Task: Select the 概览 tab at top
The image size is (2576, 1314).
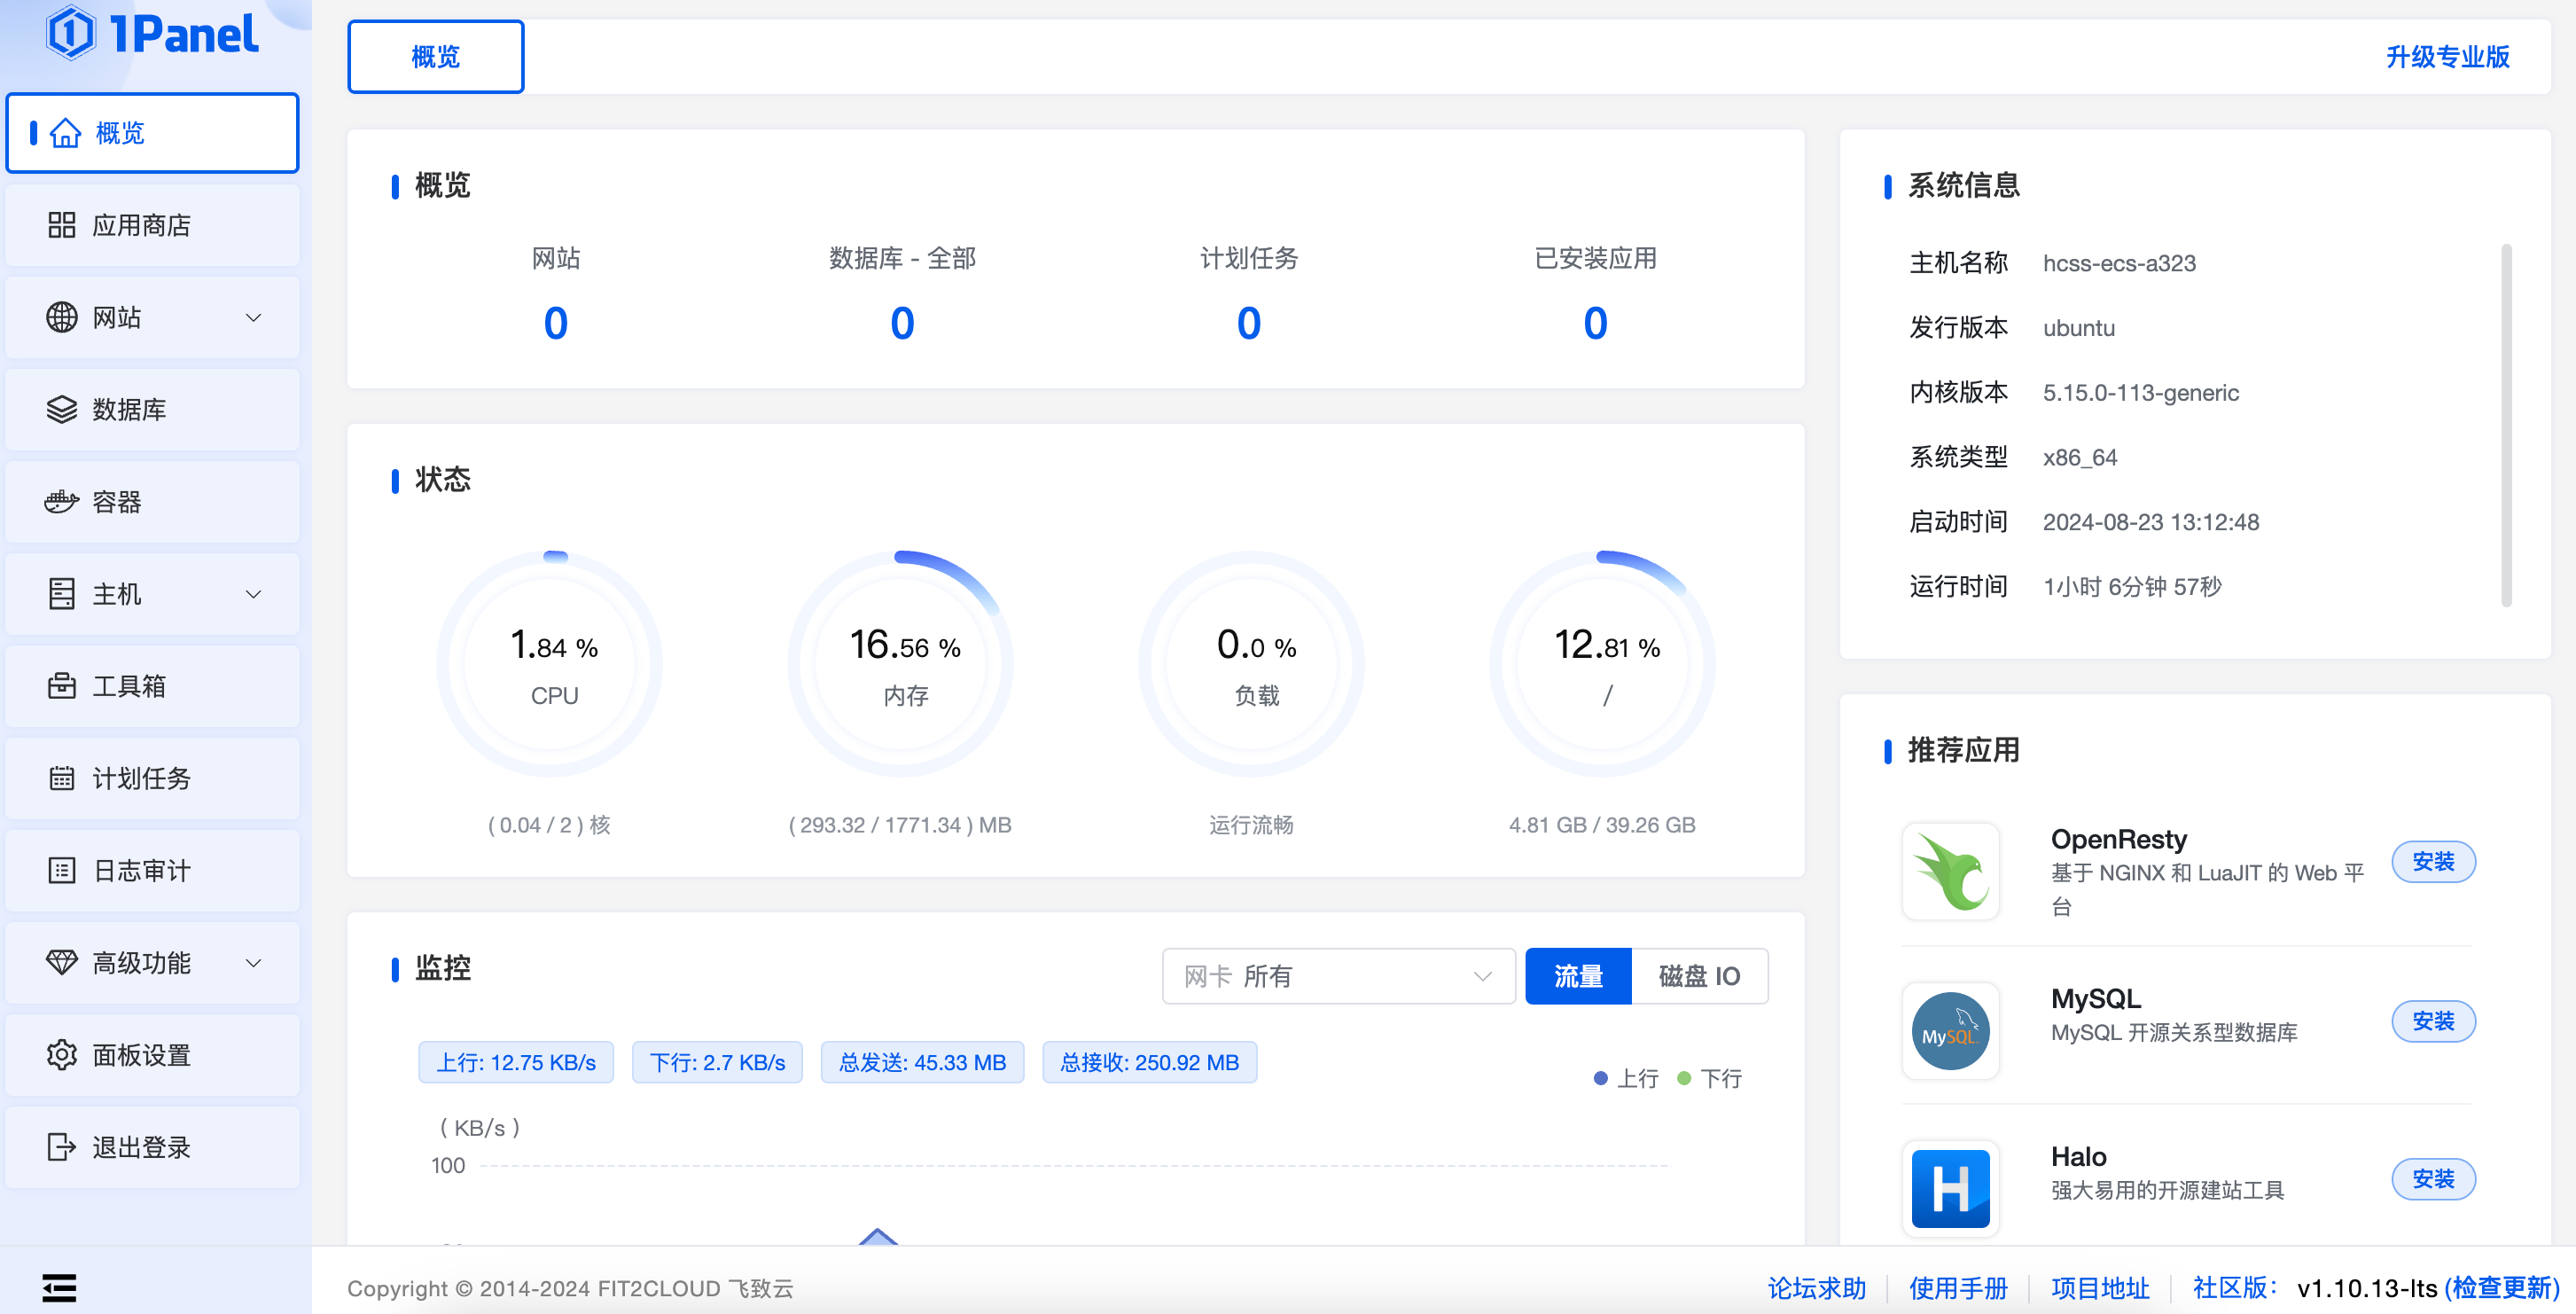Action: (435, 57)
